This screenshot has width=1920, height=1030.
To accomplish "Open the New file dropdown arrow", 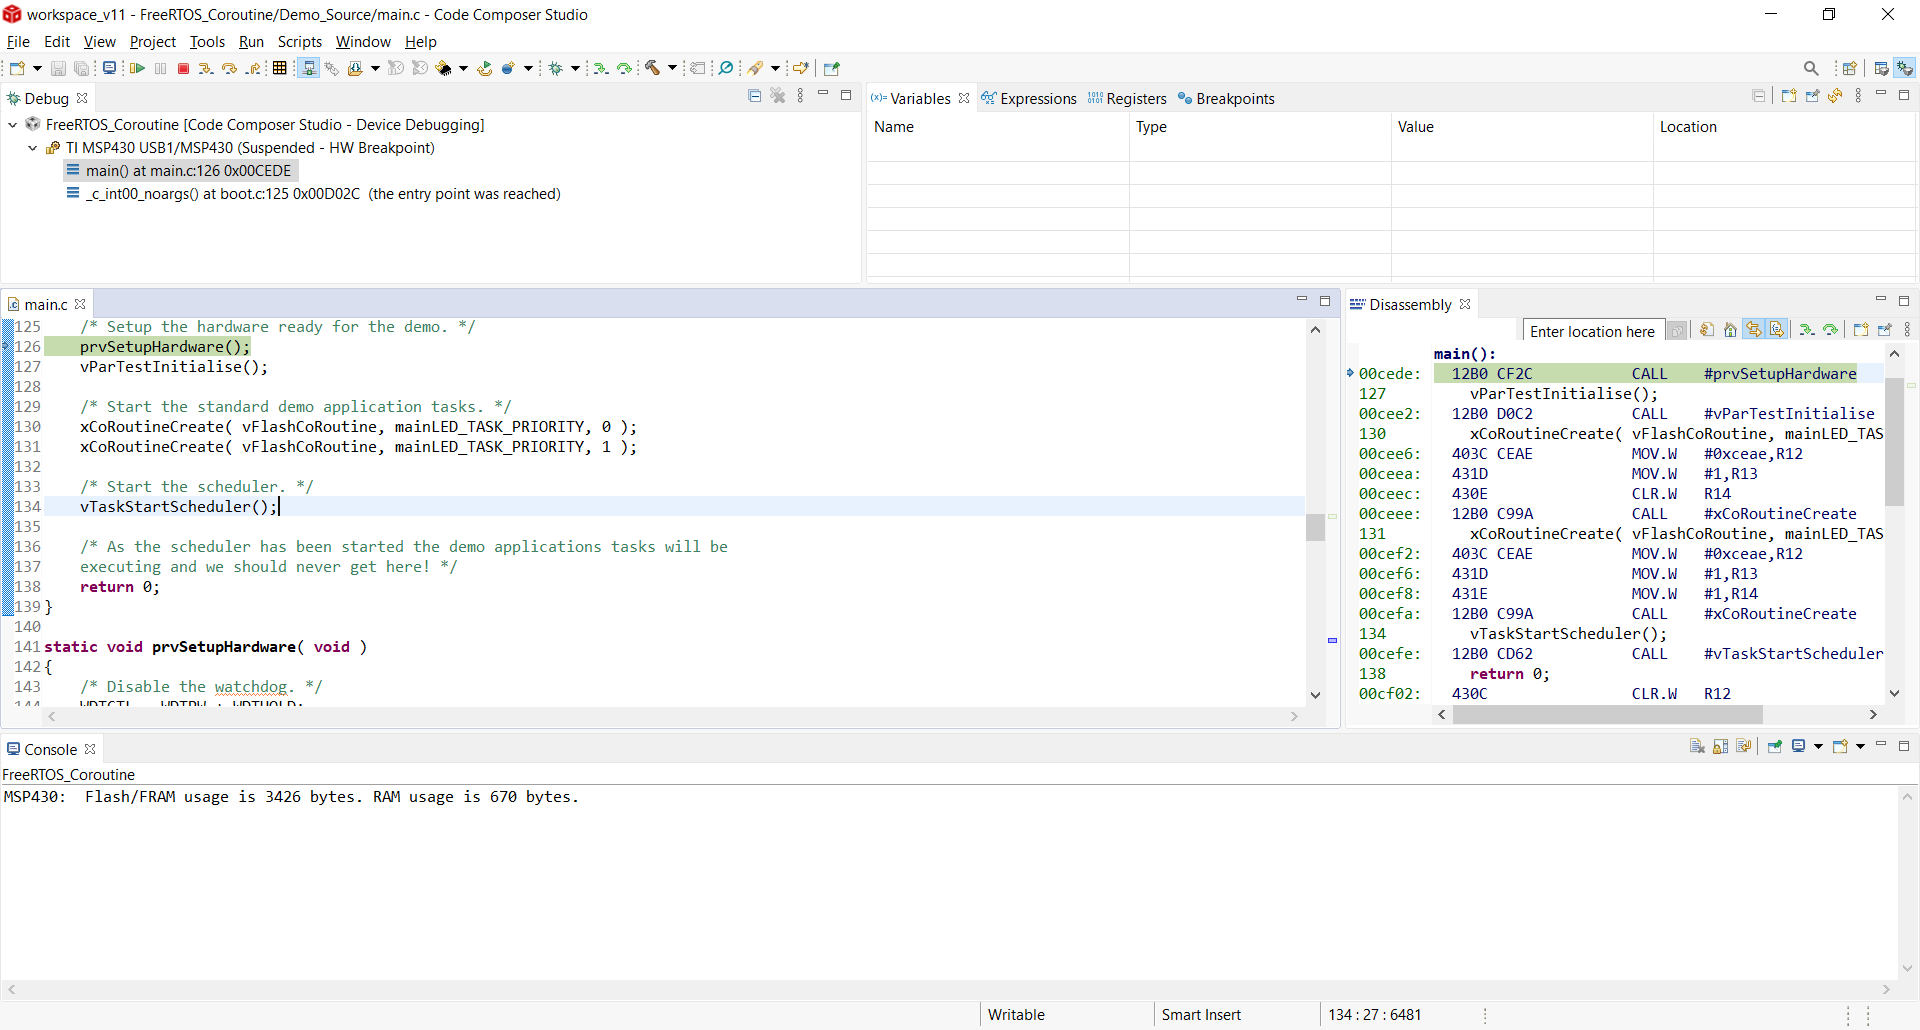I will tap(37, 68).
